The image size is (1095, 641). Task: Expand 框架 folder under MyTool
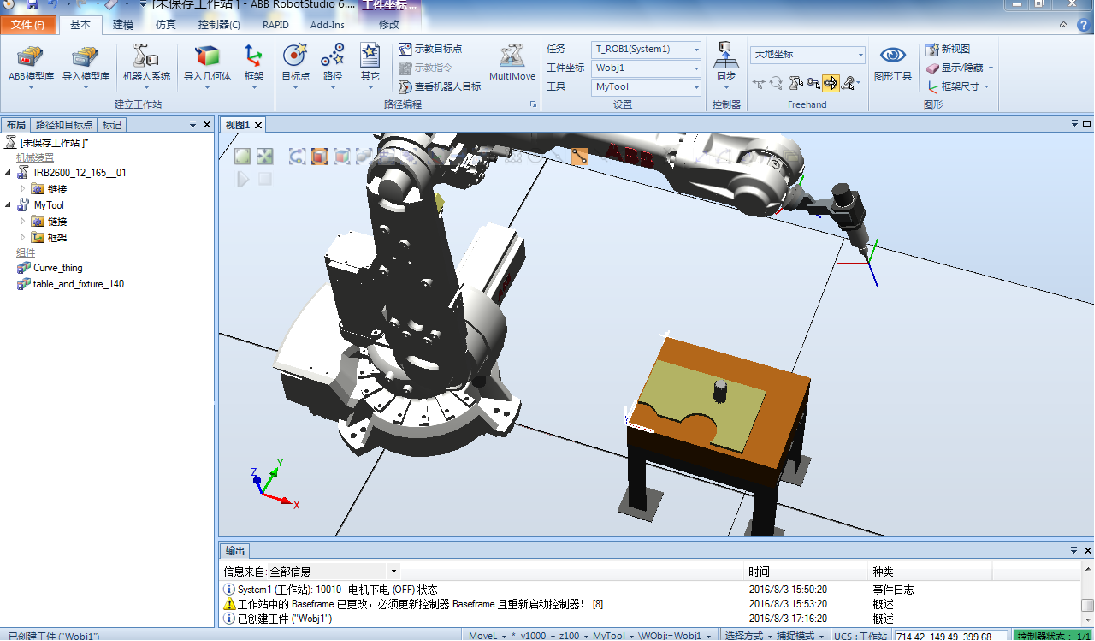pos(22,237)
